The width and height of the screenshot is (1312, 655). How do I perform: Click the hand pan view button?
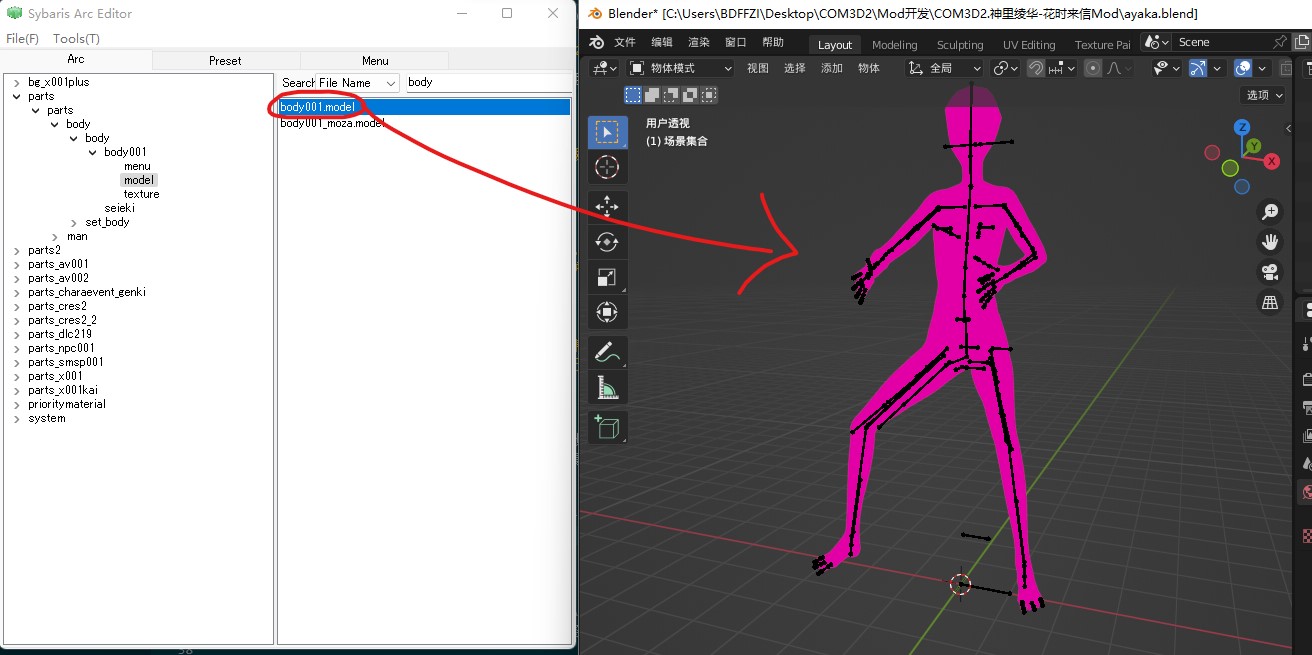(x=1270, y=242)
